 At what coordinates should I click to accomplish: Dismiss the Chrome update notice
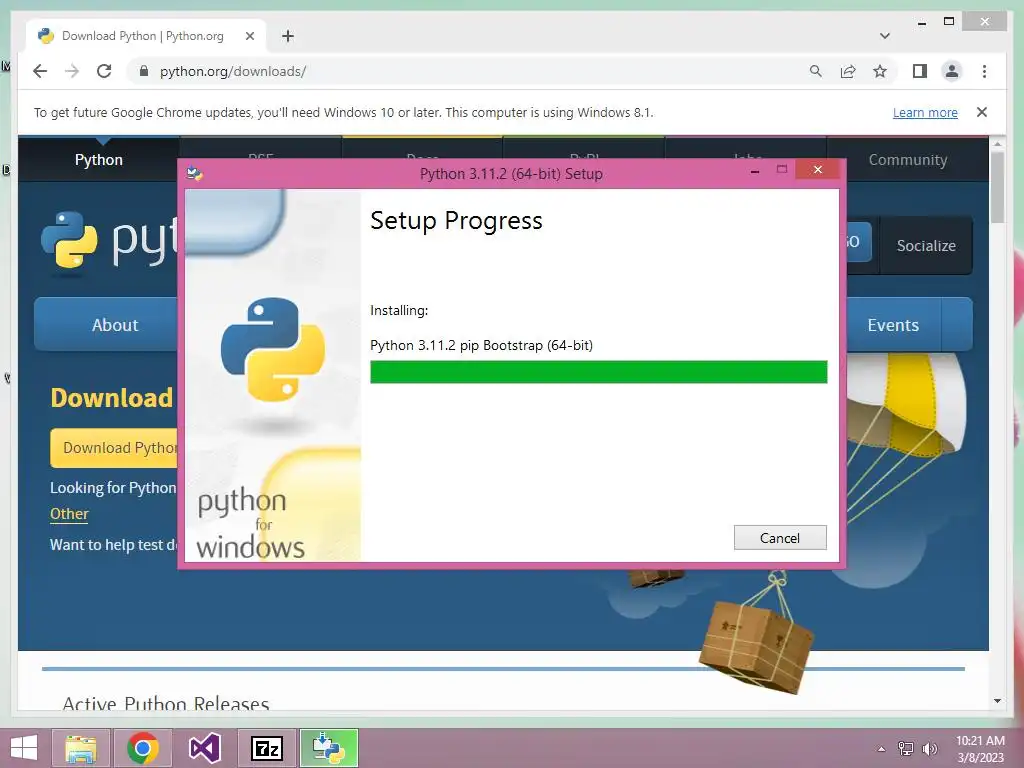pyautogui.click(x=982, y=112)
